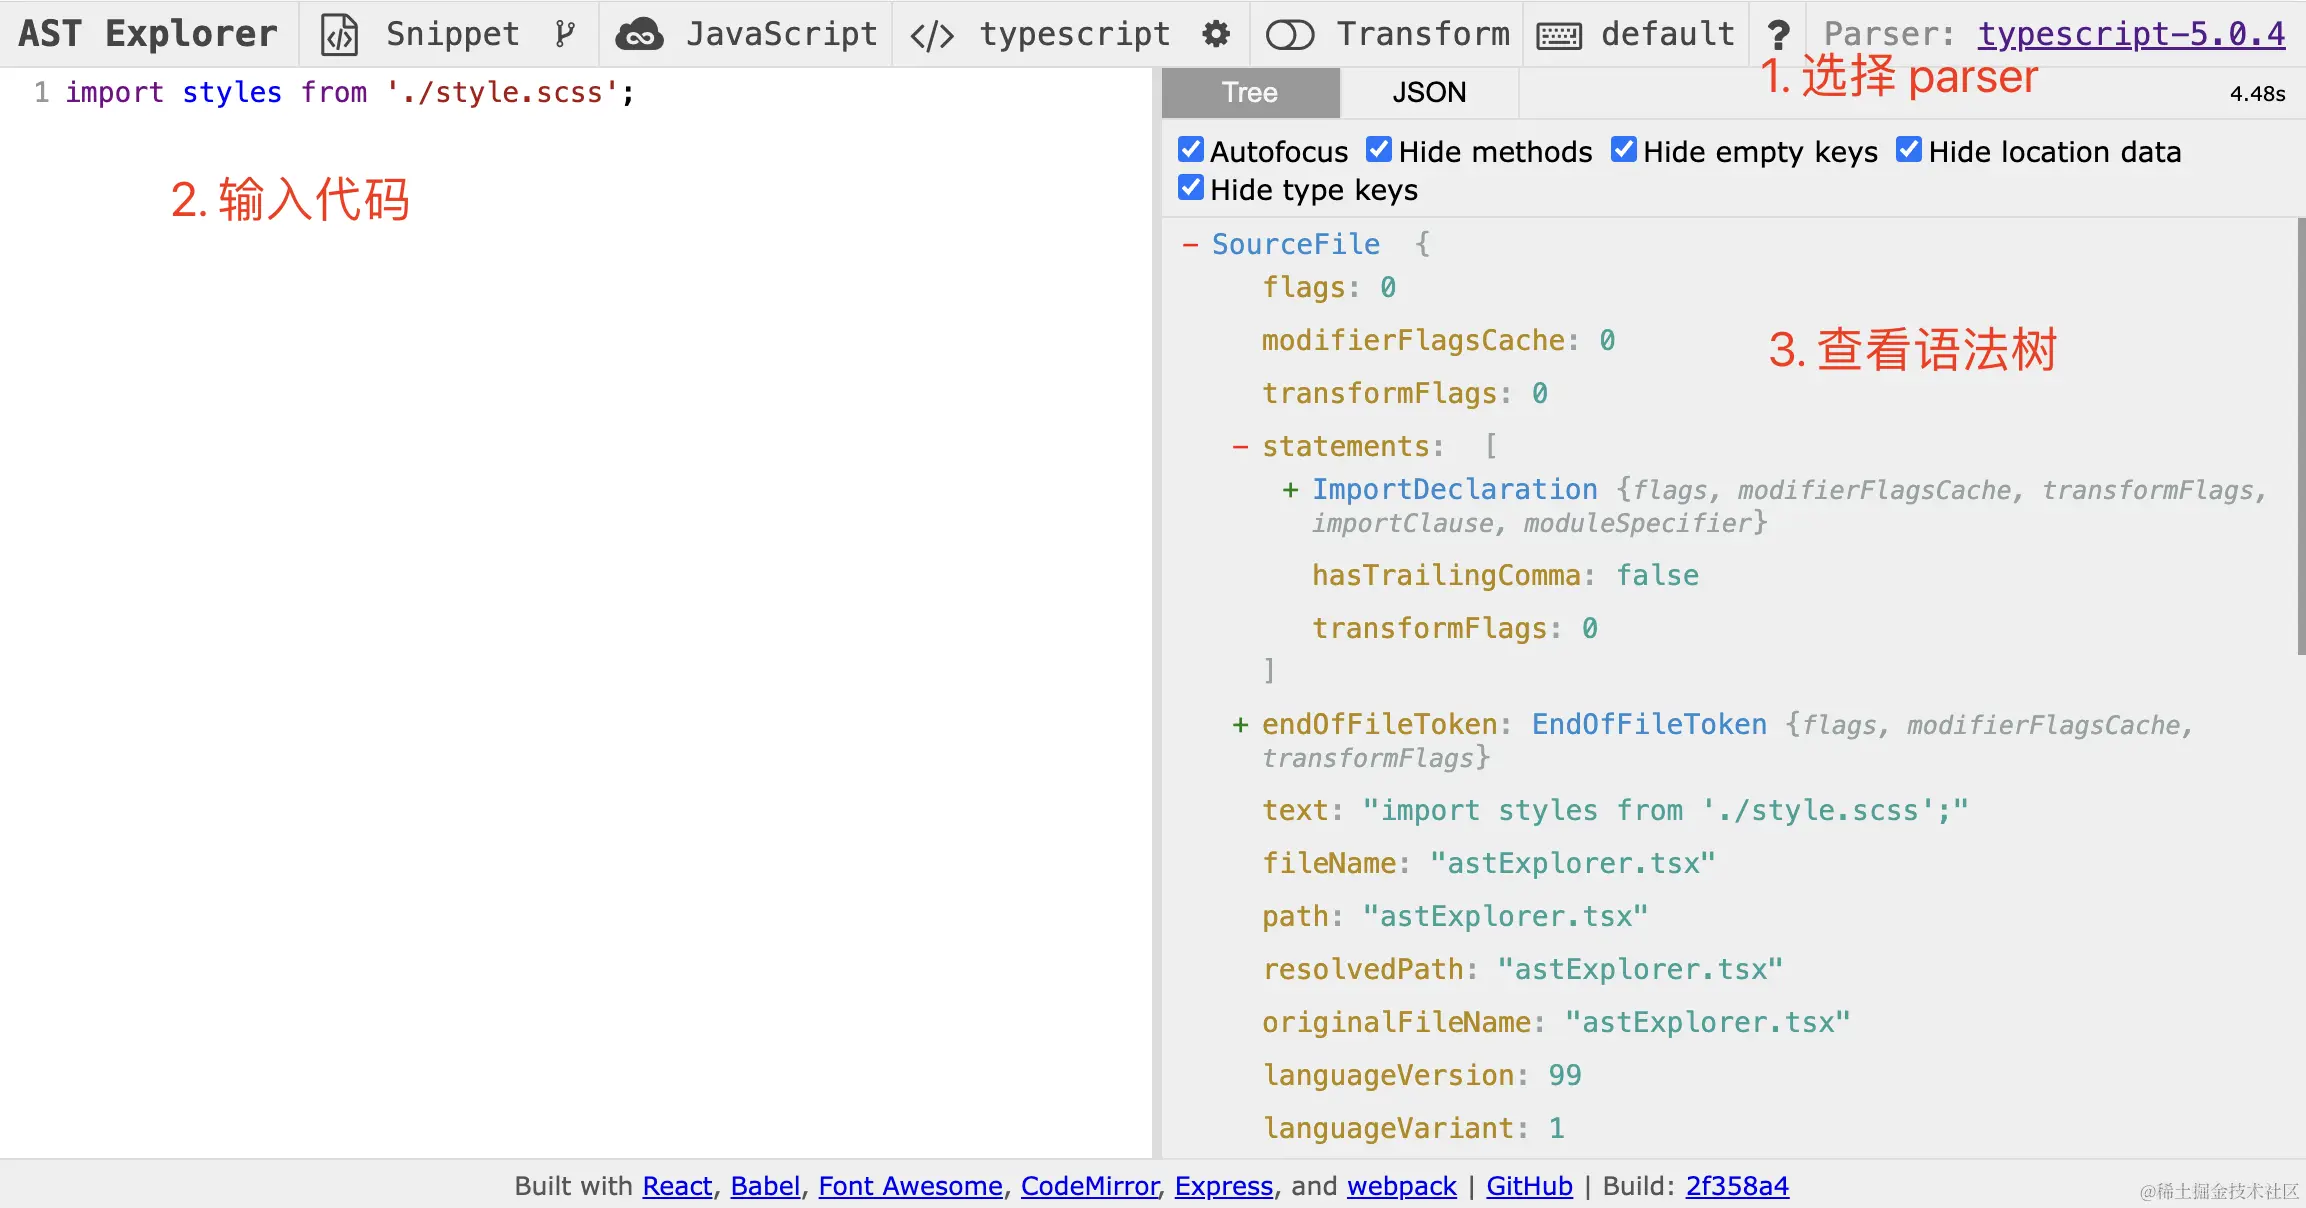
Task: Open the CodeMirror link
Action: 1090,1186
